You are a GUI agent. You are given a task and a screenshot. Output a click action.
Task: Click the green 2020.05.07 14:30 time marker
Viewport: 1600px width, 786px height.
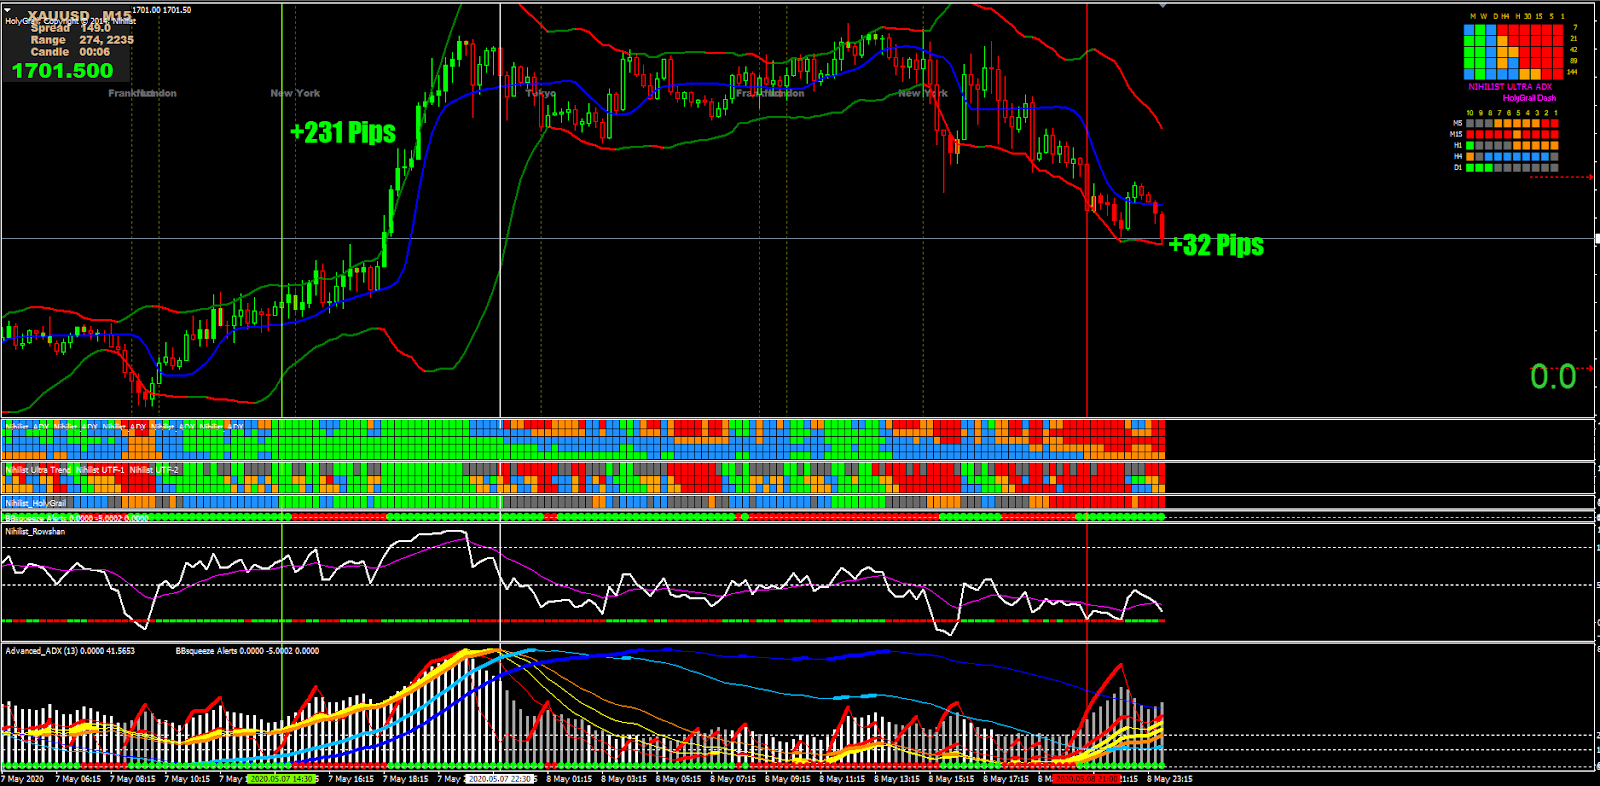(x=281, y=779)
